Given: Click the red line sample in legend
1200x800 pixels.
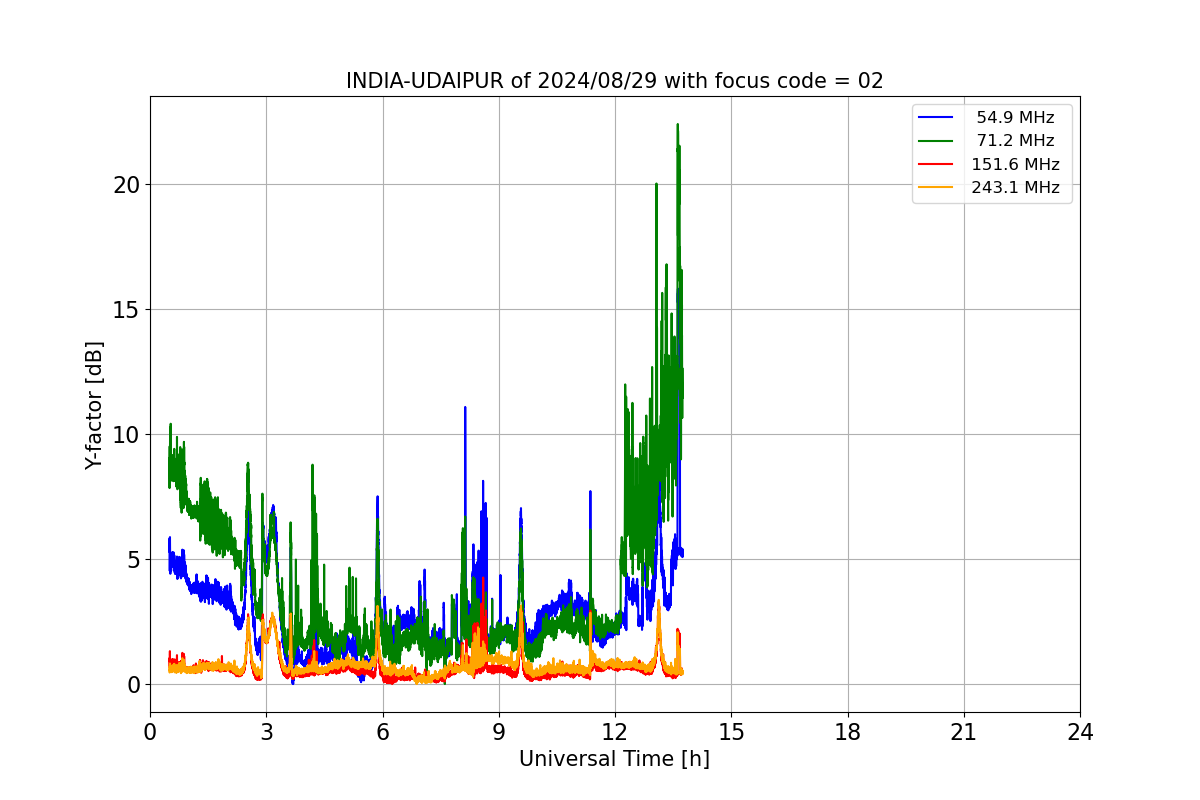Looking at the screenshot, I should click(x=937, y=164).
